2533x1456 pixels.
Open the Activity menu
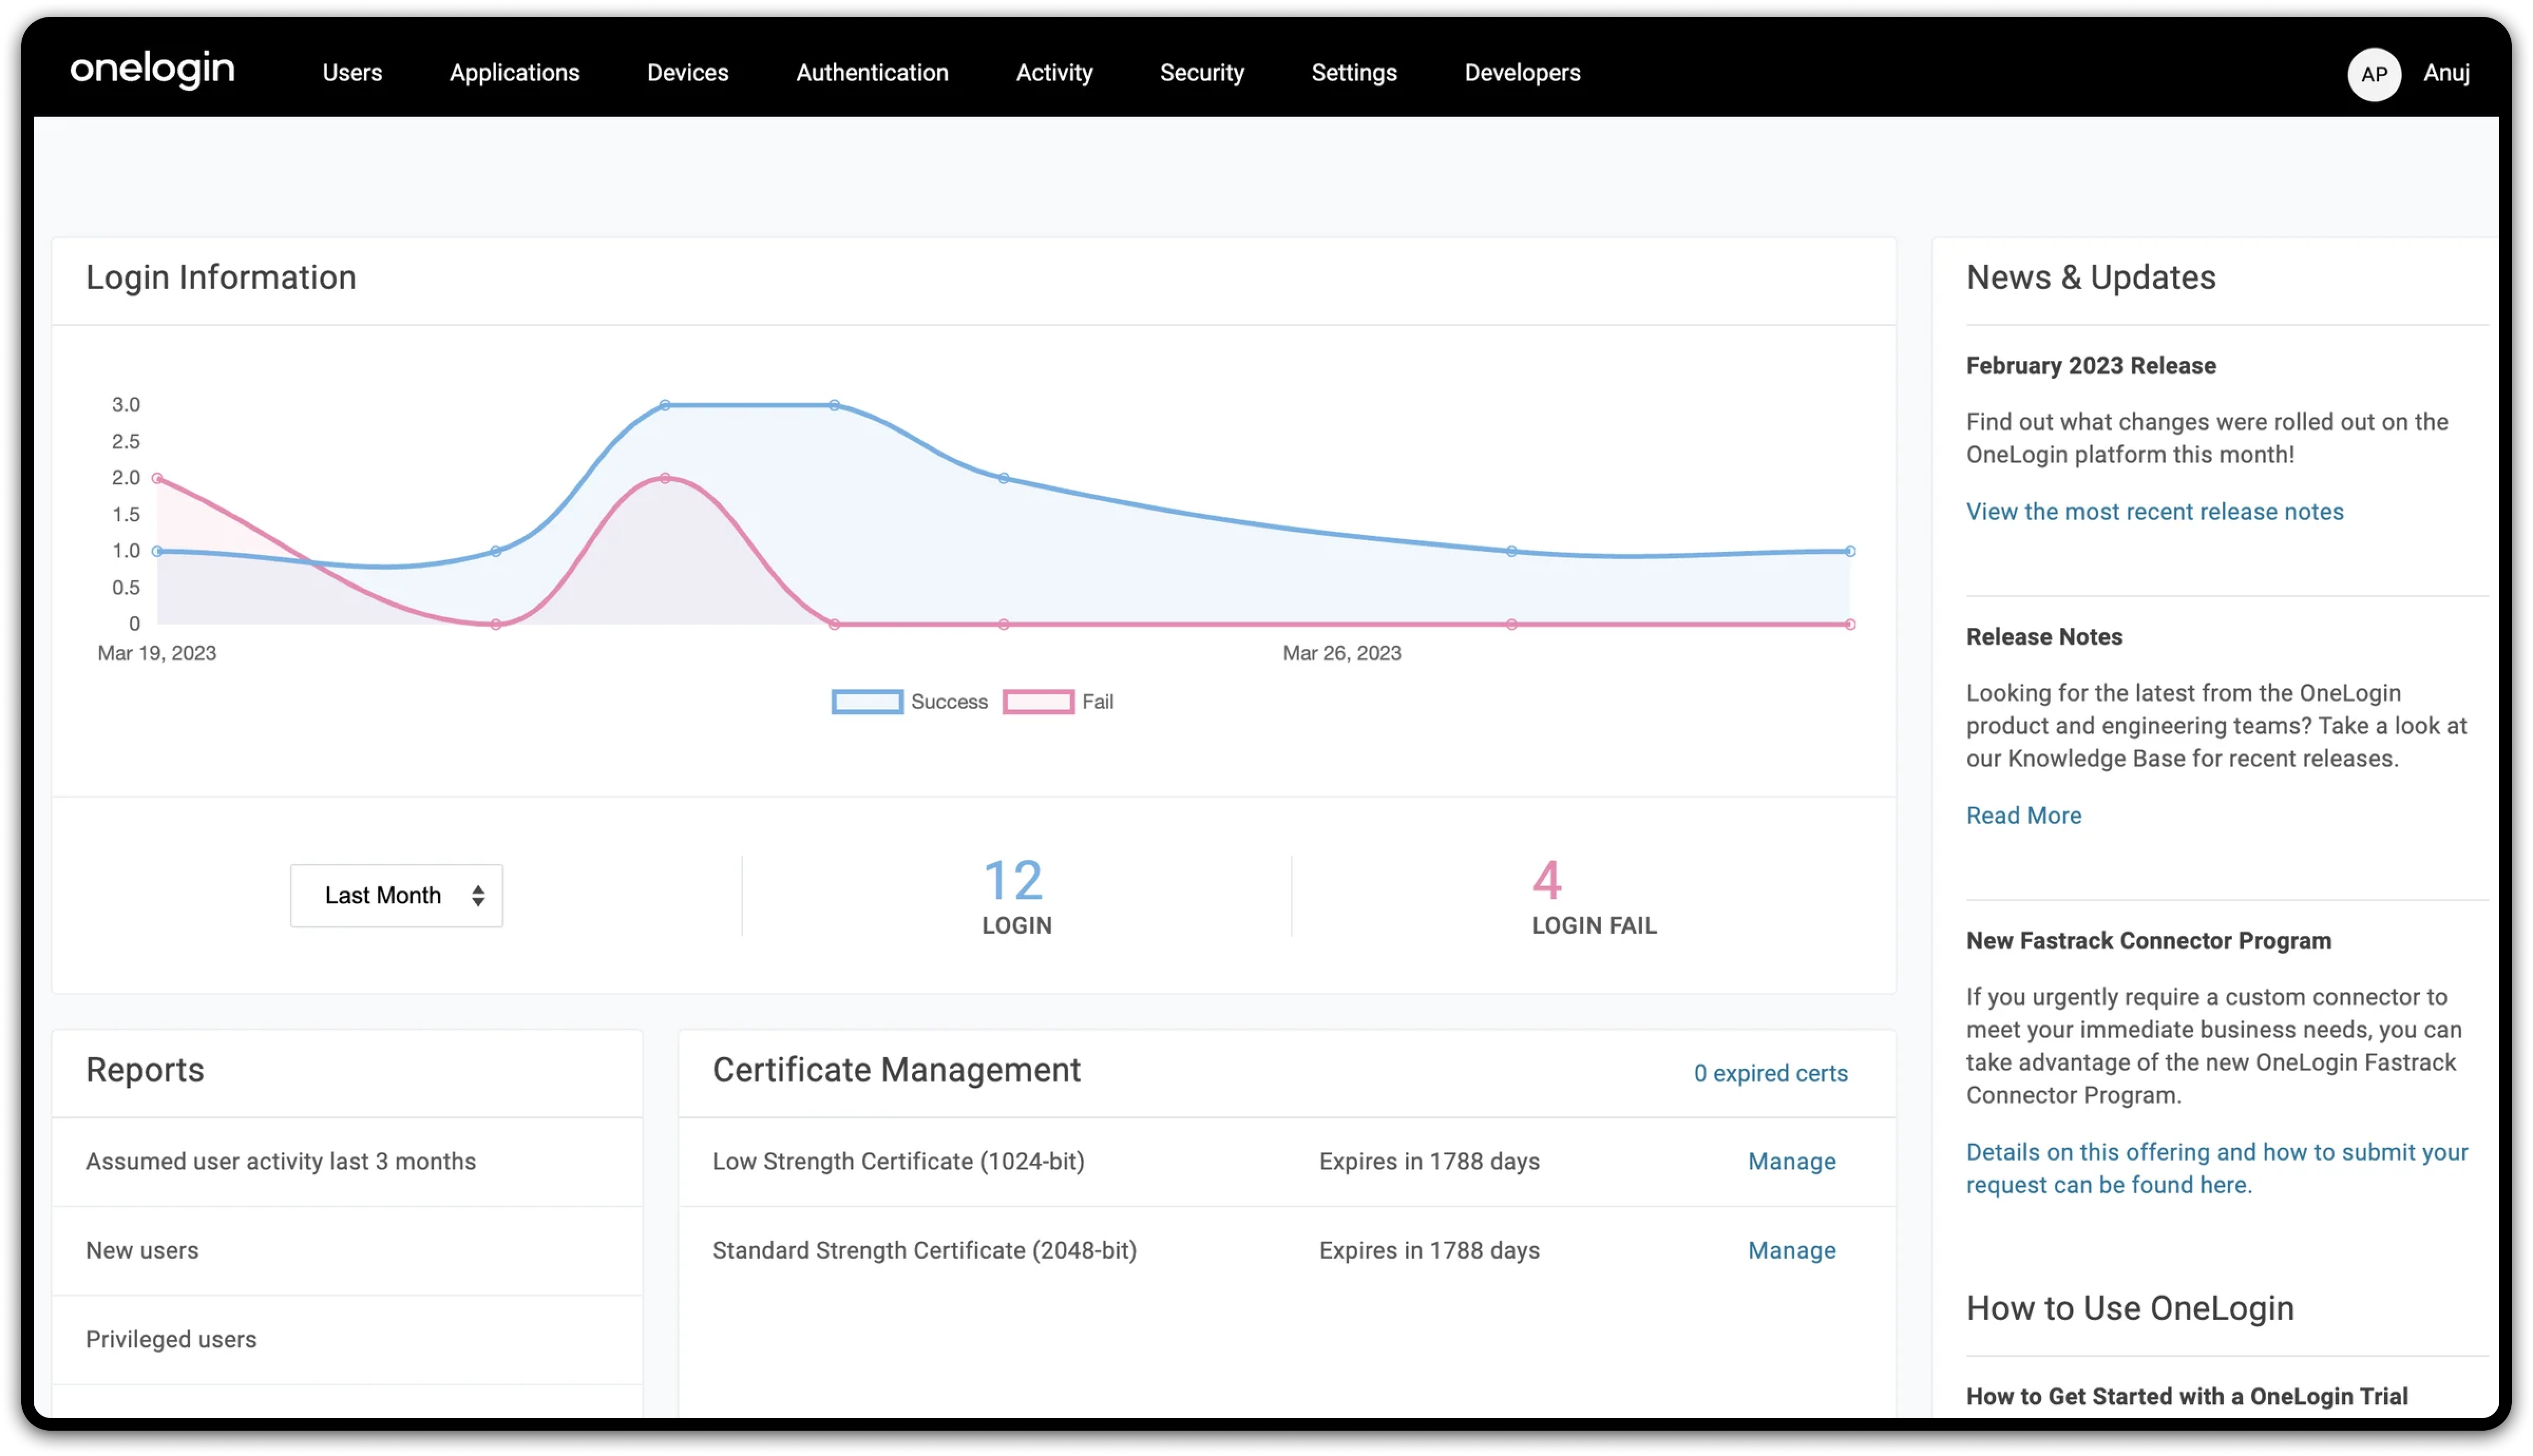pyautogui.click(x=1054, y=73)
